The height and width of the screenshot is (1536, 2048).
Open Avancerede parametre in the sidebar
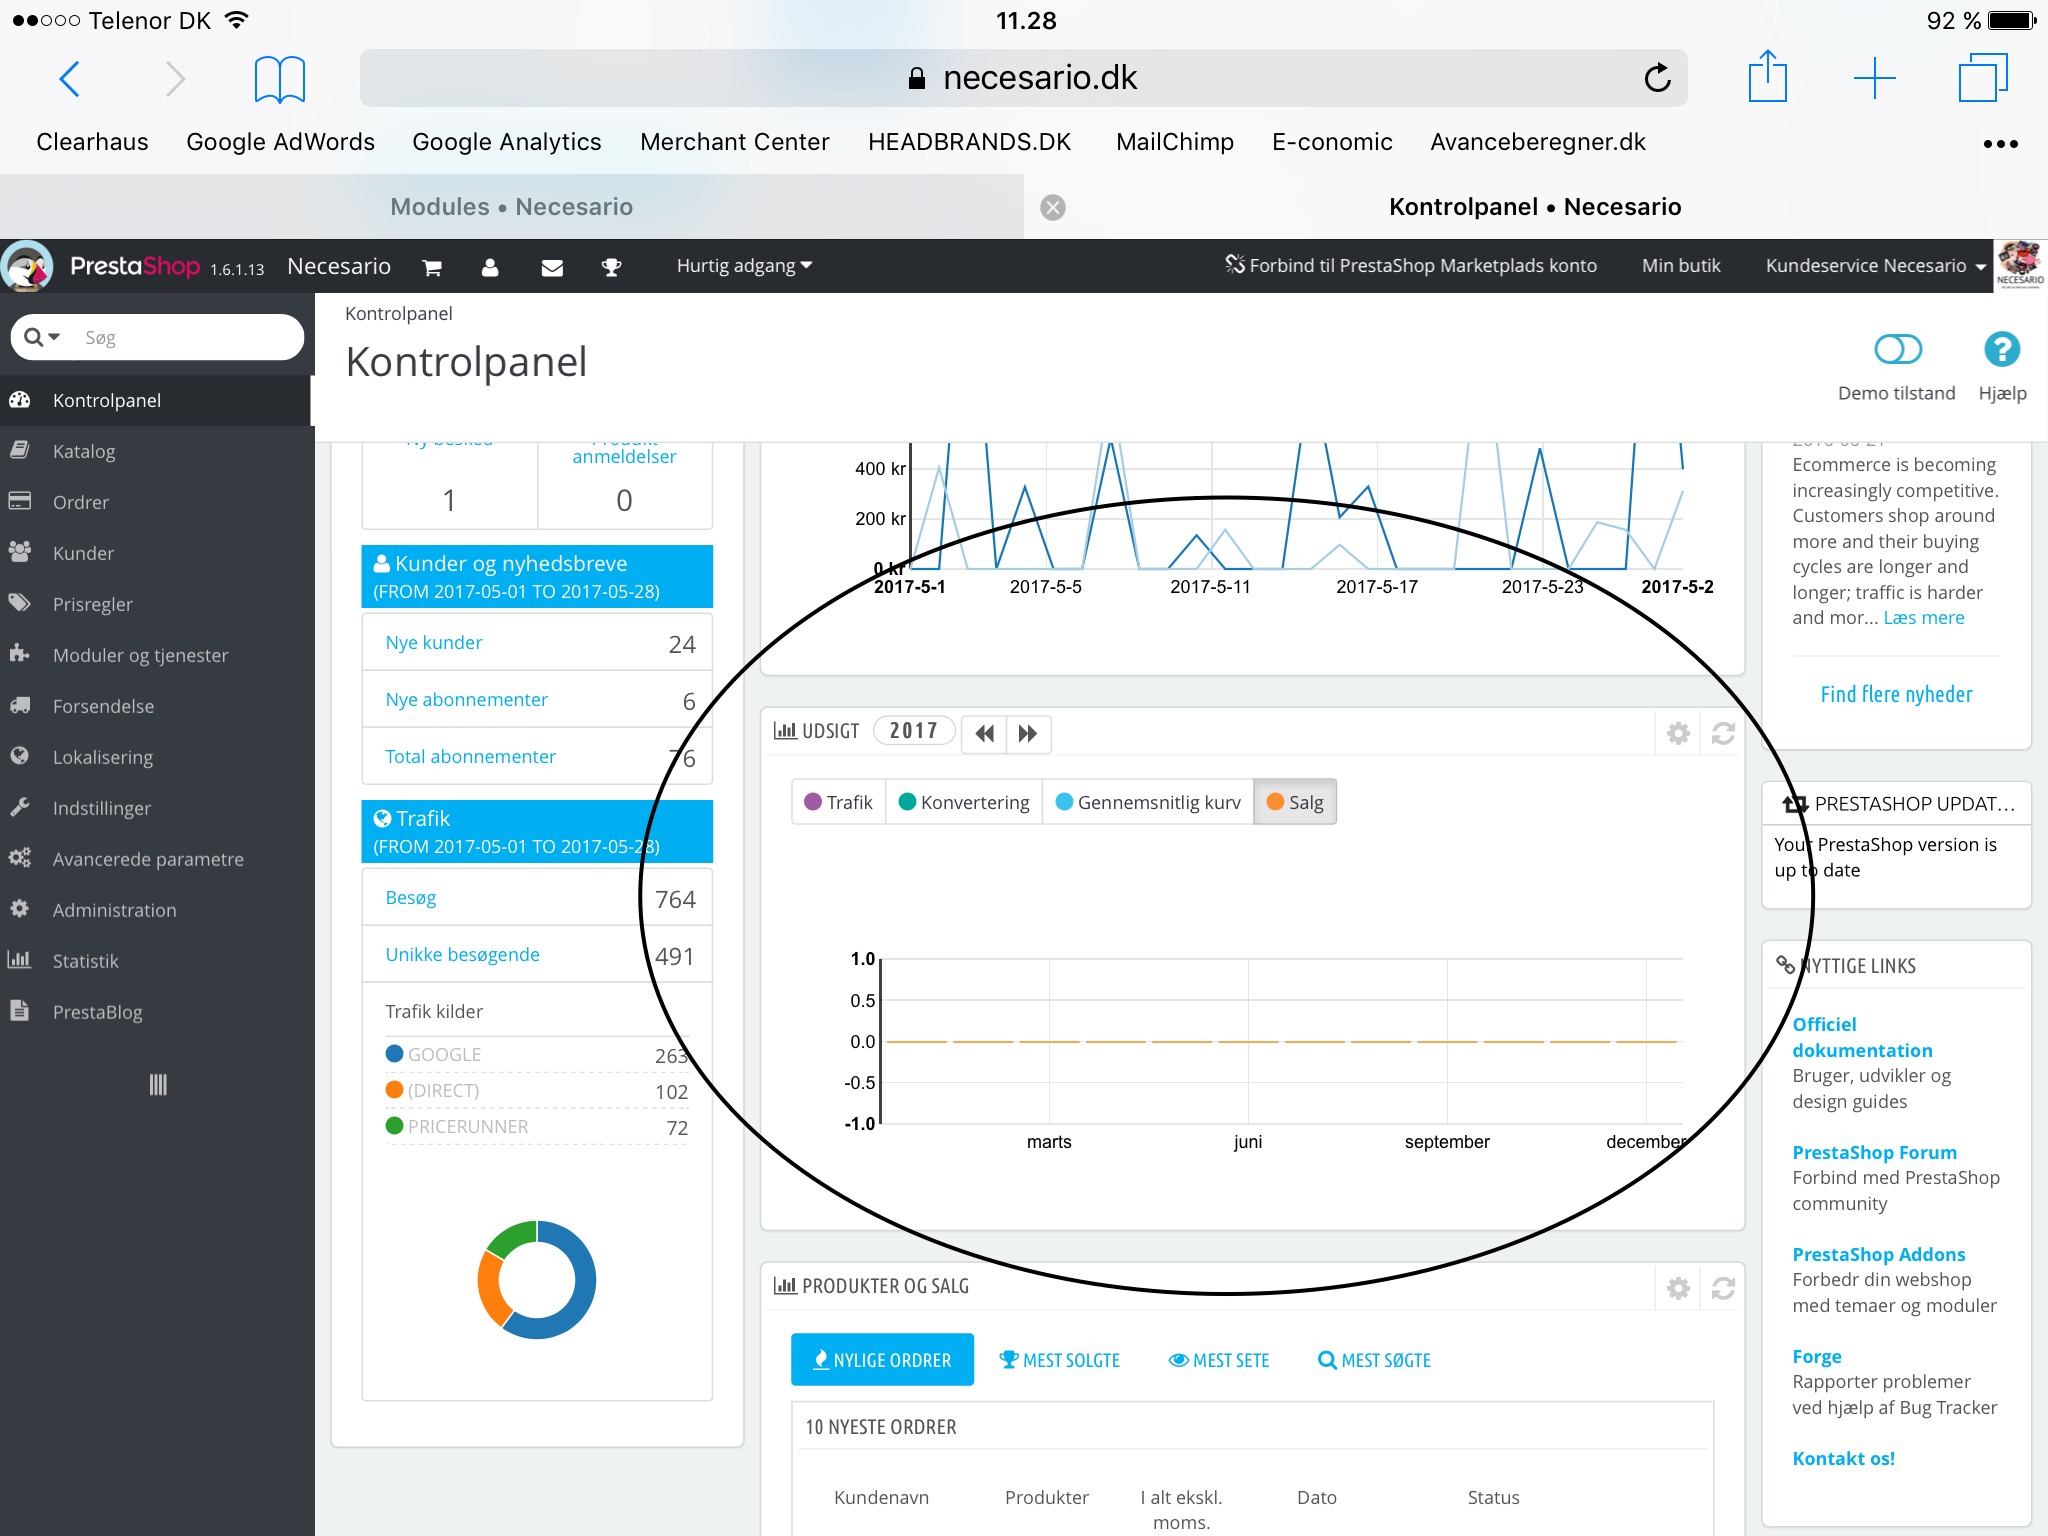157,859
